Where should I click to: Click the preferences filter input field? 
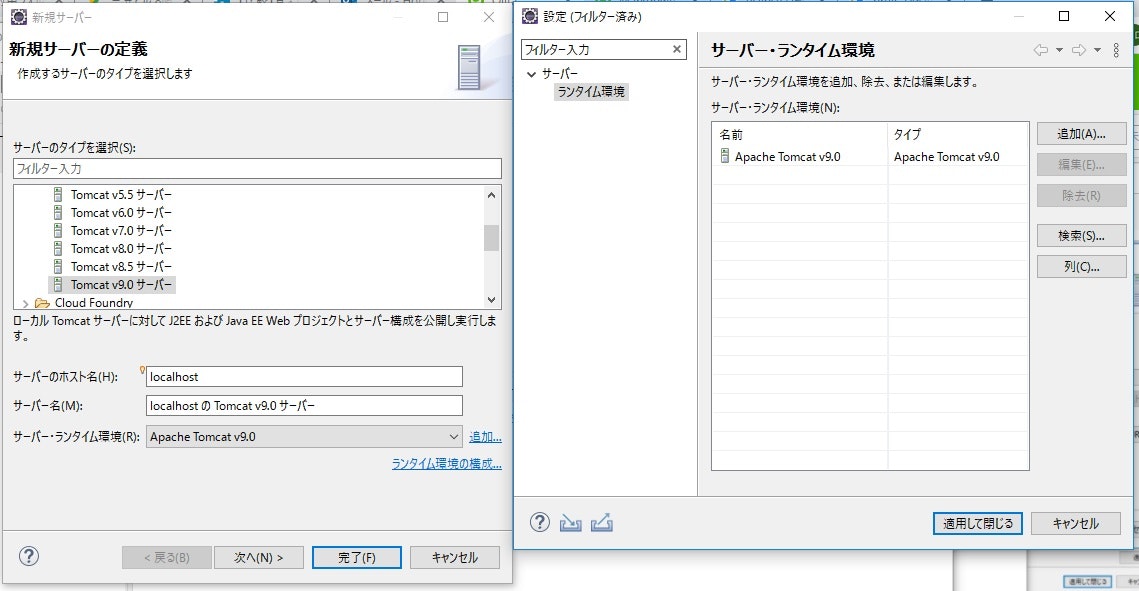596,49
